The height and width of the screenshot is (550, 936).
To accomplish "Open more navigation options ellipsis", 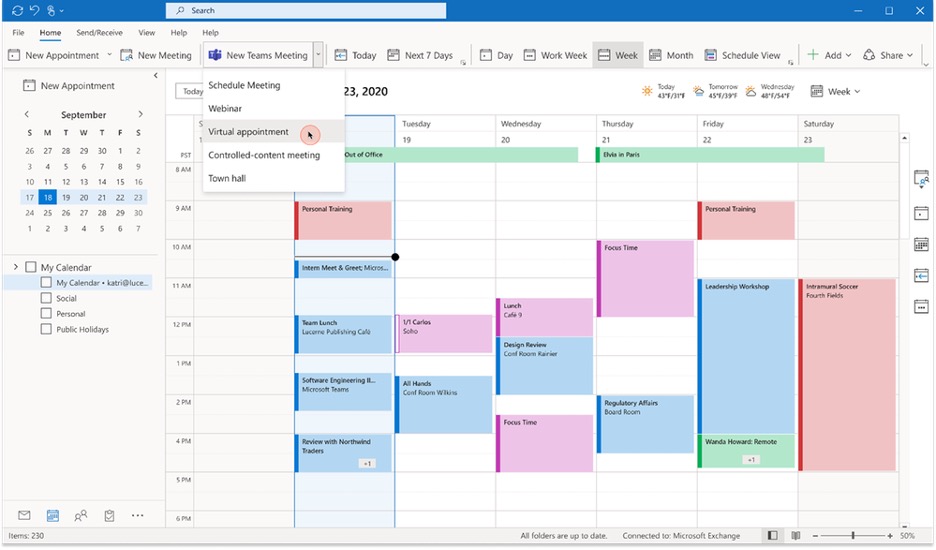I will [x=137, y=515].
